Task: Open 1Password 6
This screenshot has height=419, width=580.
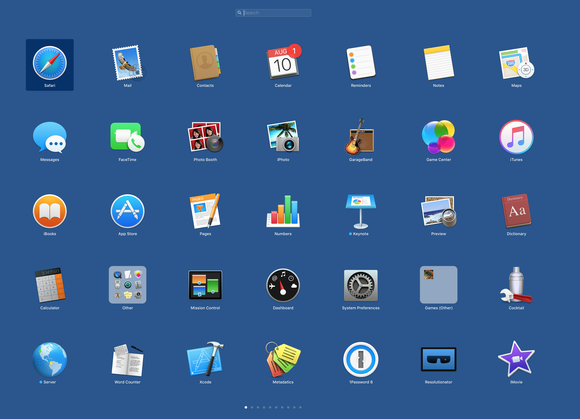Action: [x=361, y=359]
